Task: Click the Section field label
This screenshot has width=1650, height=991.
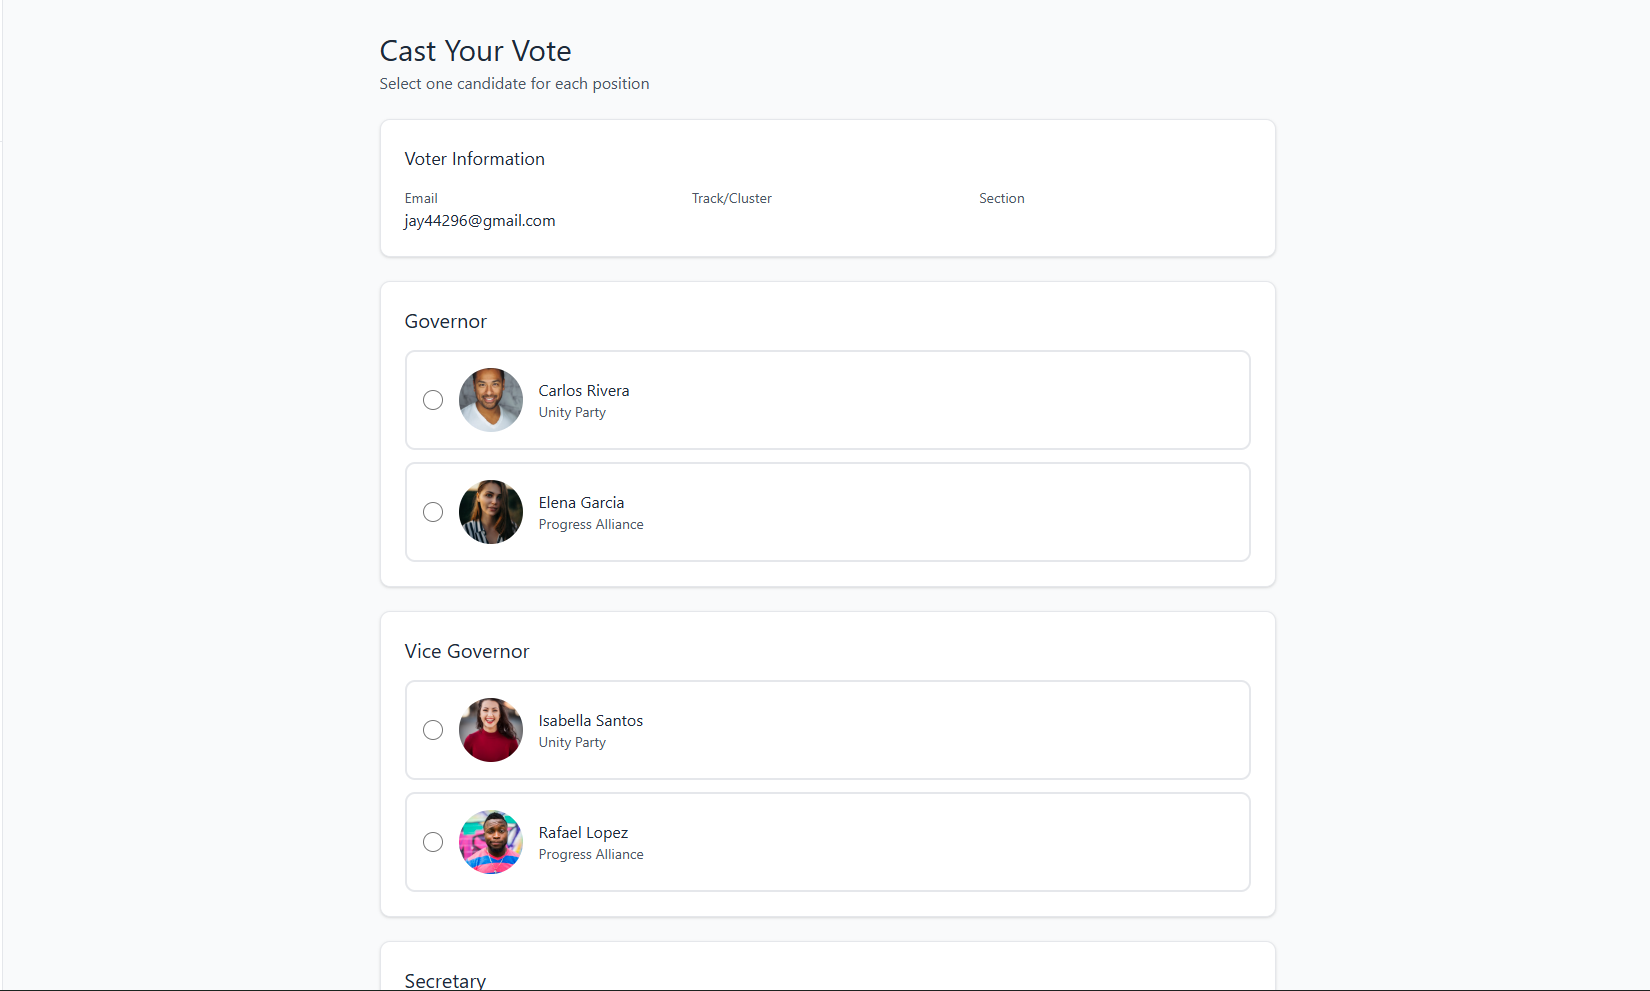Action: pos(1002,199)
